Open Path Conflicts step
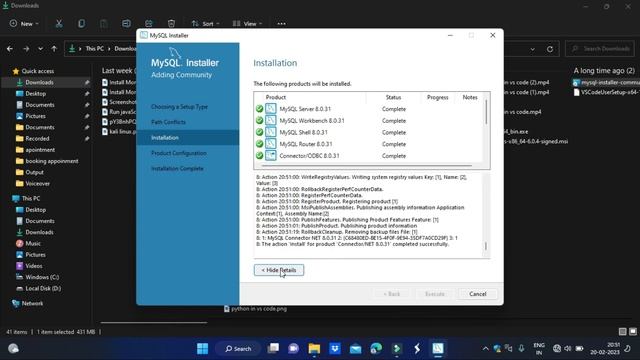The image size is (640, 360). [x=168, y=122]
